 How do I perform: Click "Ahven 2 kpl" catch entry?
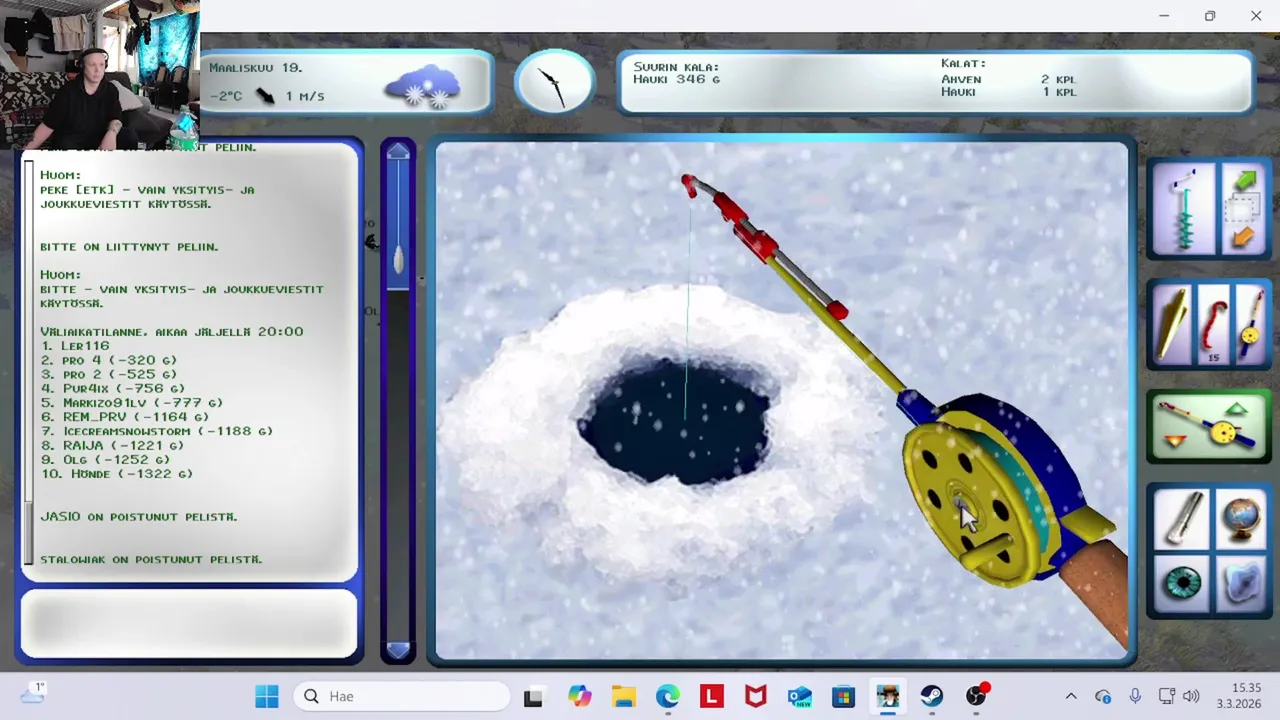1008,79
